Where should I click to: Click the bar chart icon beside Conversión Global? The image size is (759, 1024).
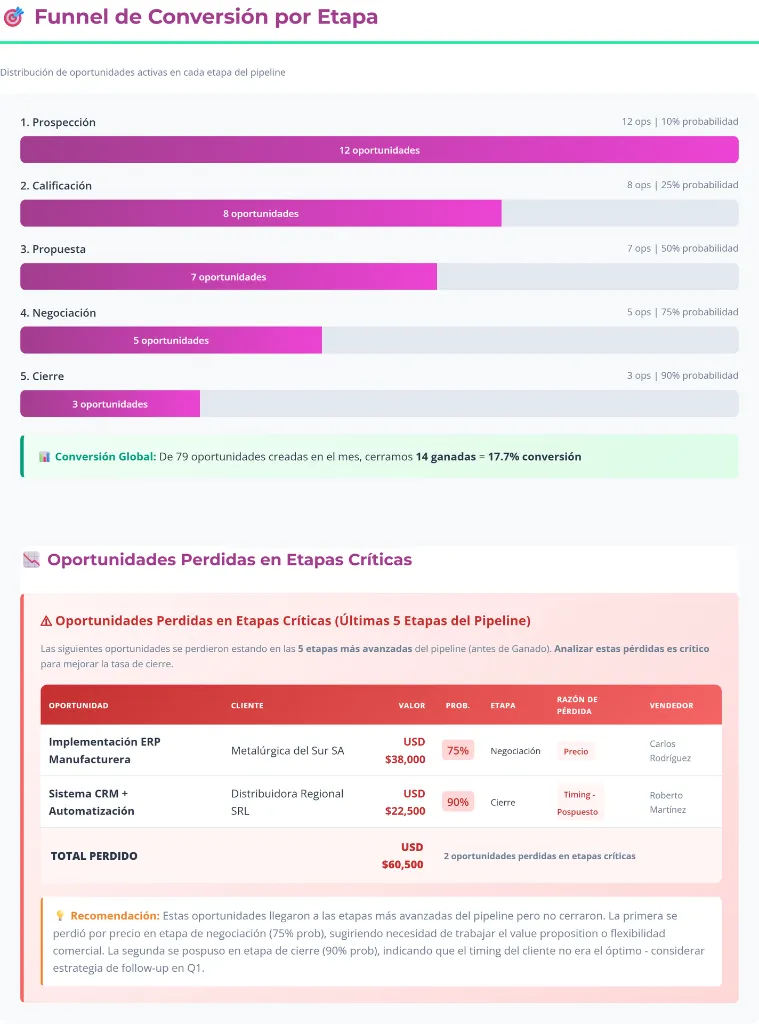tap(44, 457)
